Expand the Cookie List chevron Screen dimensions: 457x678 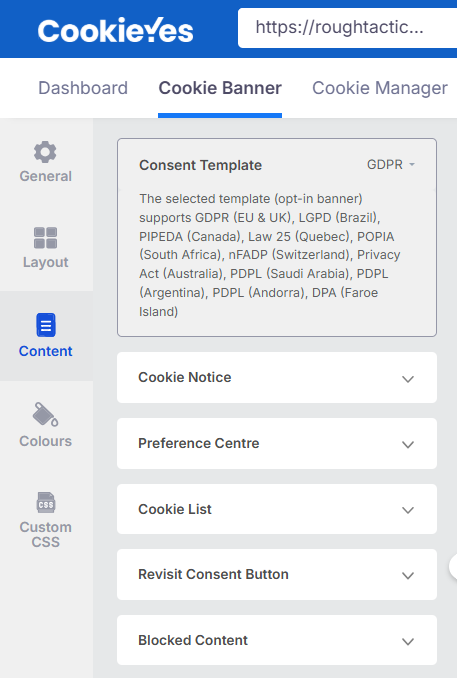tap(408, 510)
